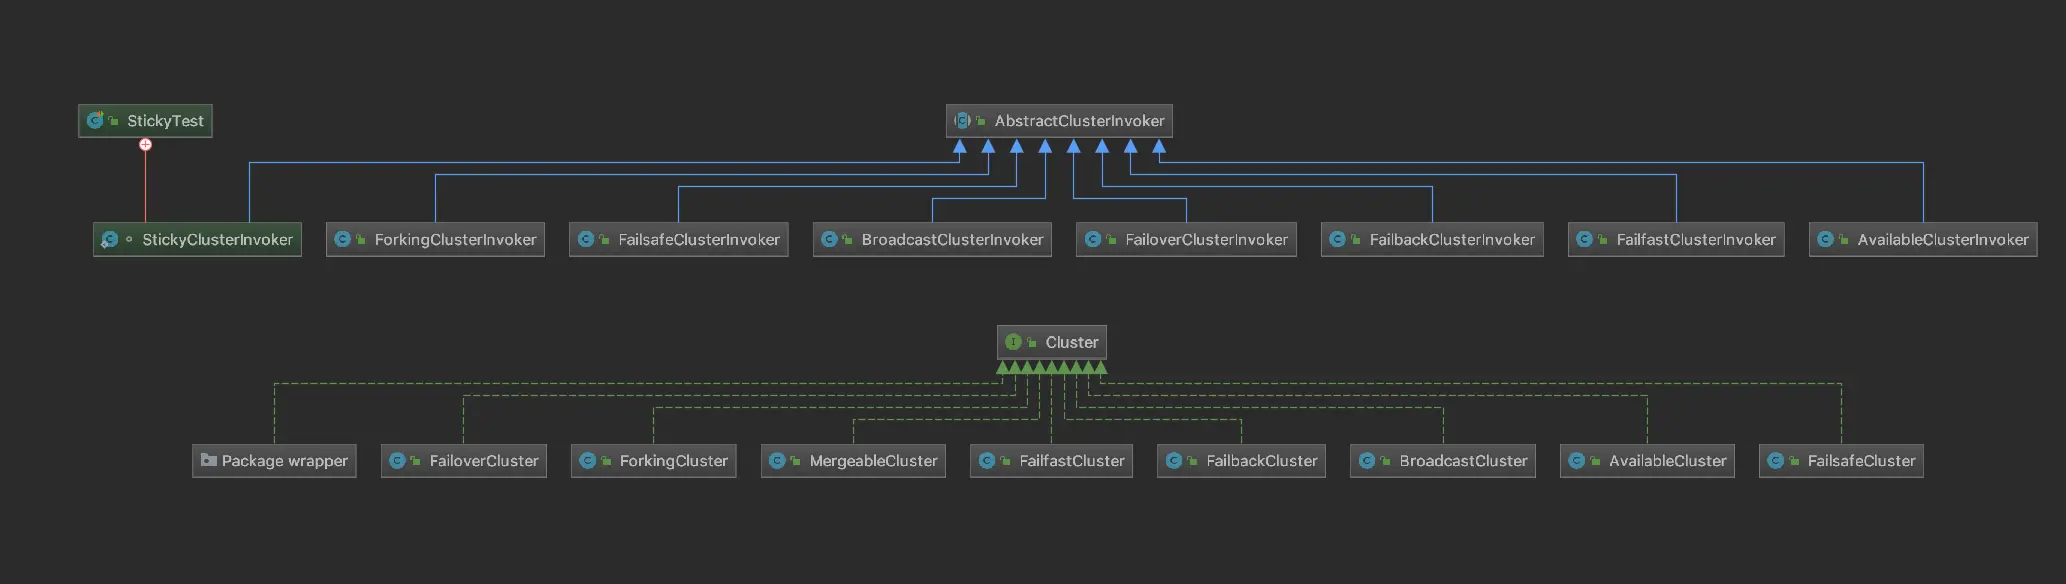
Task: Click the FailfastClusterInvoker class icon
Action: point(1584,239)
